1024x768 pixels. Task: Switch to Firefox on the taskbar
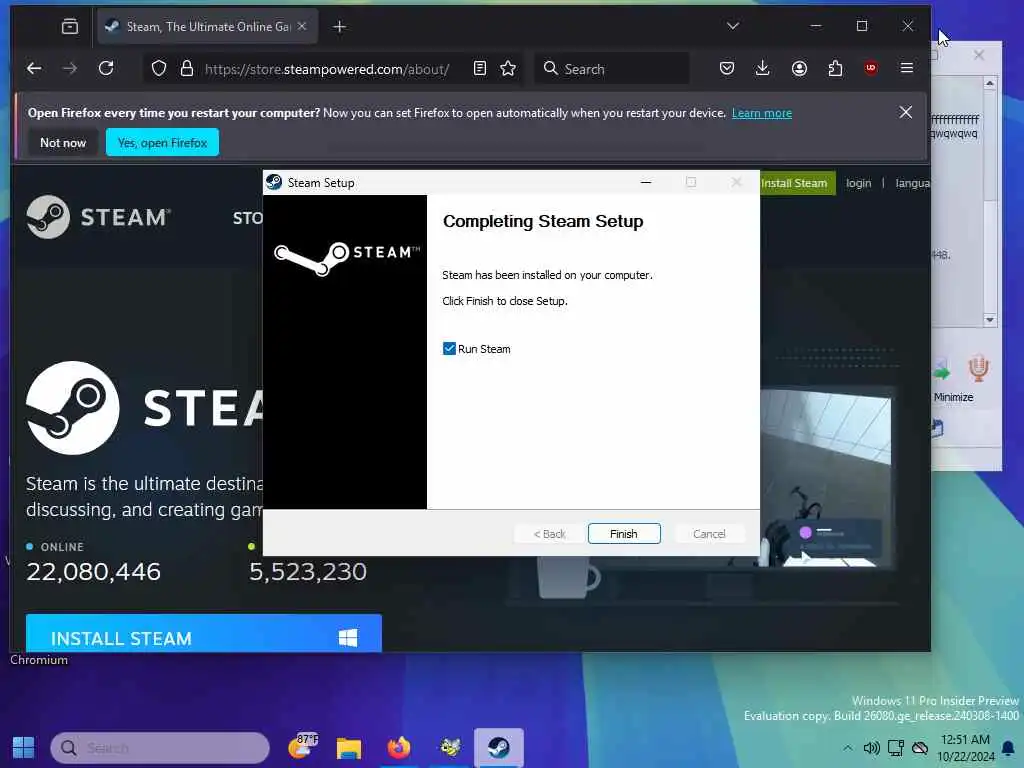pyautogui.click(x=398, y=747)
